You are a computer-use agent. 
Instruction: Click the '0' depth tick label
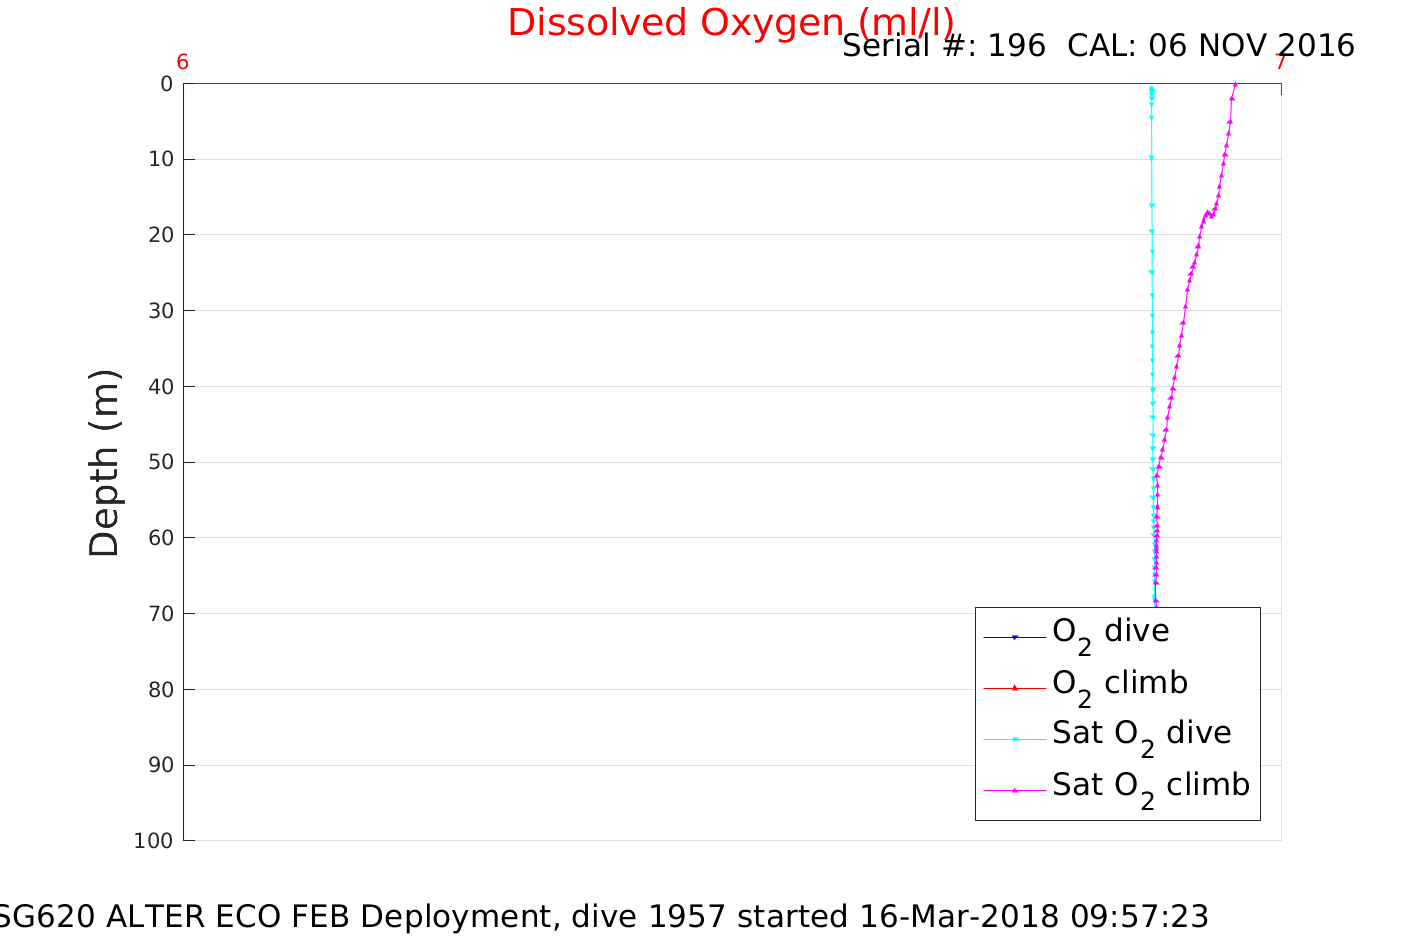167,84
